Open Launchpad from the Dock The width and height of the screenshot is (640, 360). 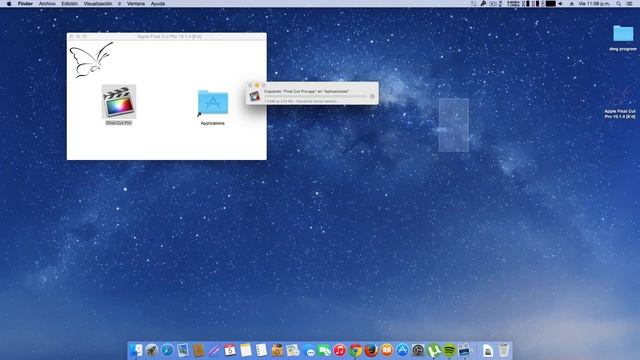(151, 350)
